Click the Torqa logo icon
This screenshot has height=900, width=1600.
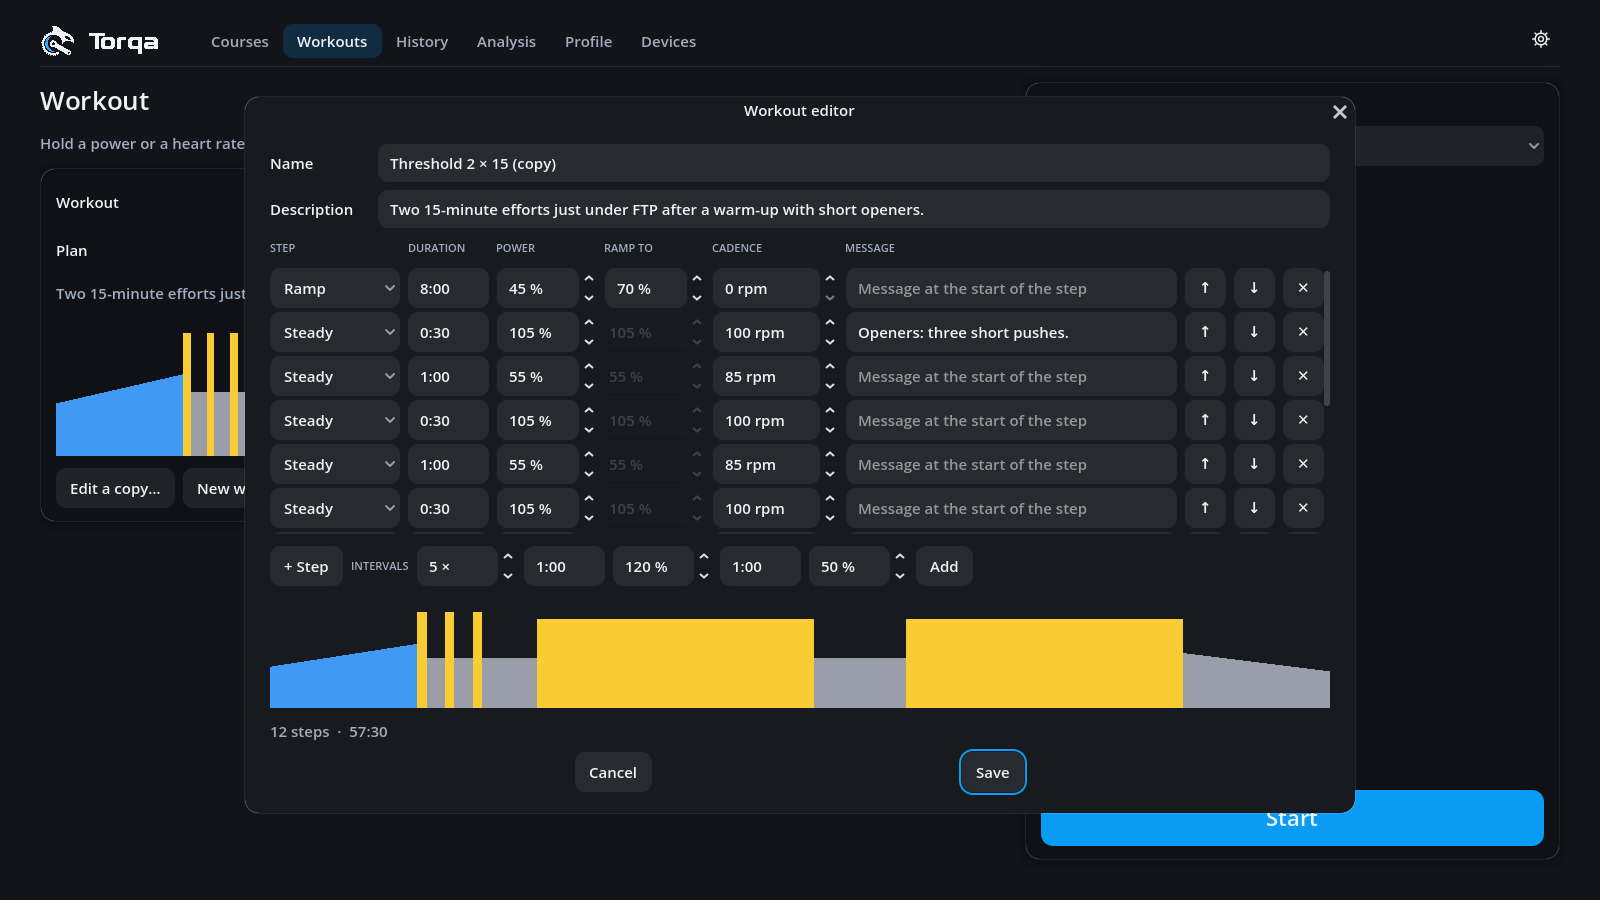pos(57,41)
